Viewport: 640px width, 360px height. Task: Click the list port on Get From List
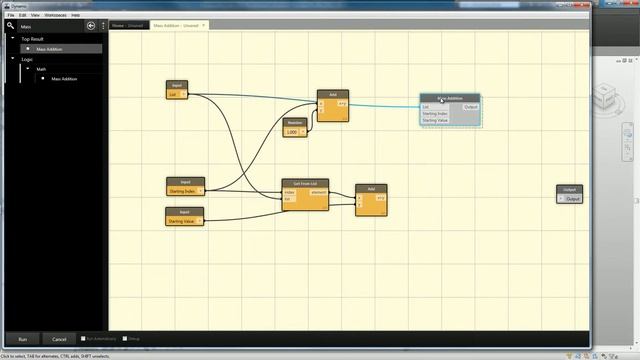click(288, 199)
